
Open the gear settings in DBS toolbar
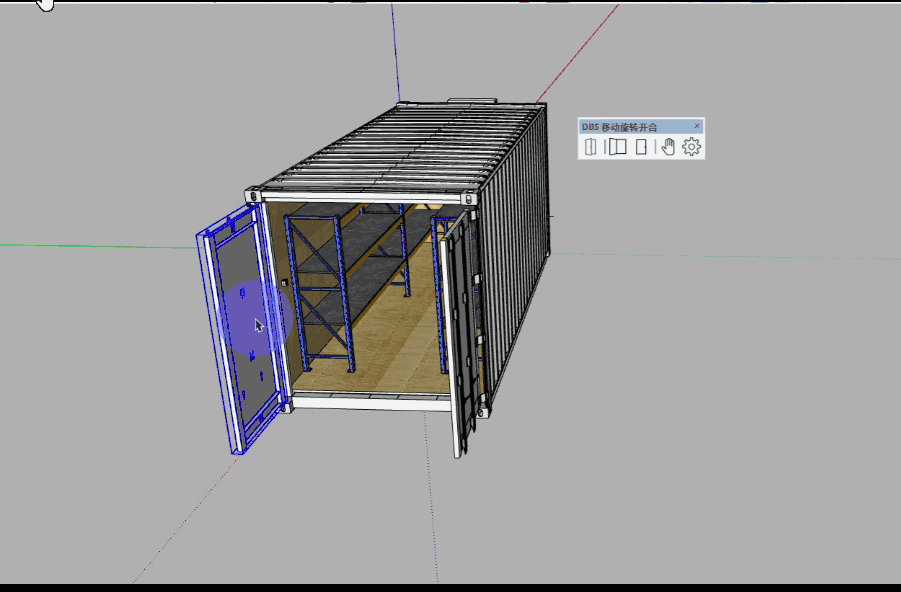click(692, 147)
